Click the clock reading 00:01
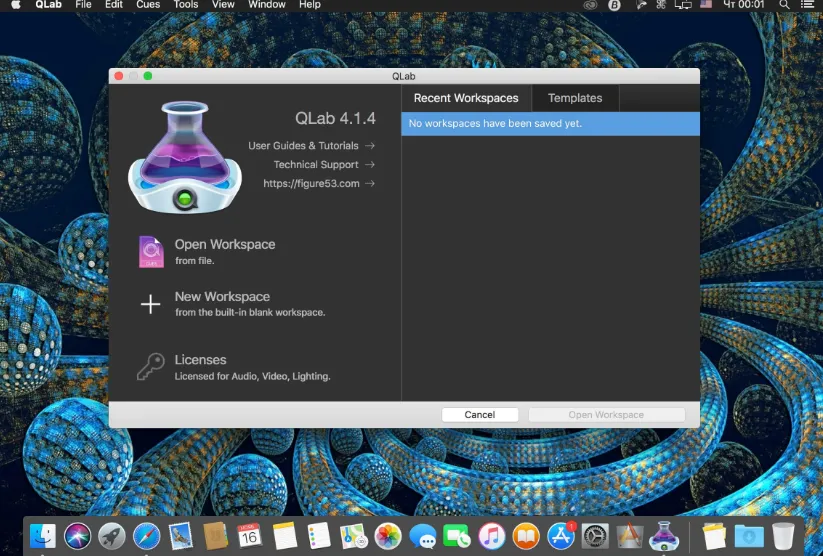This screenshot has width=823, height=556. coord(744,5)
